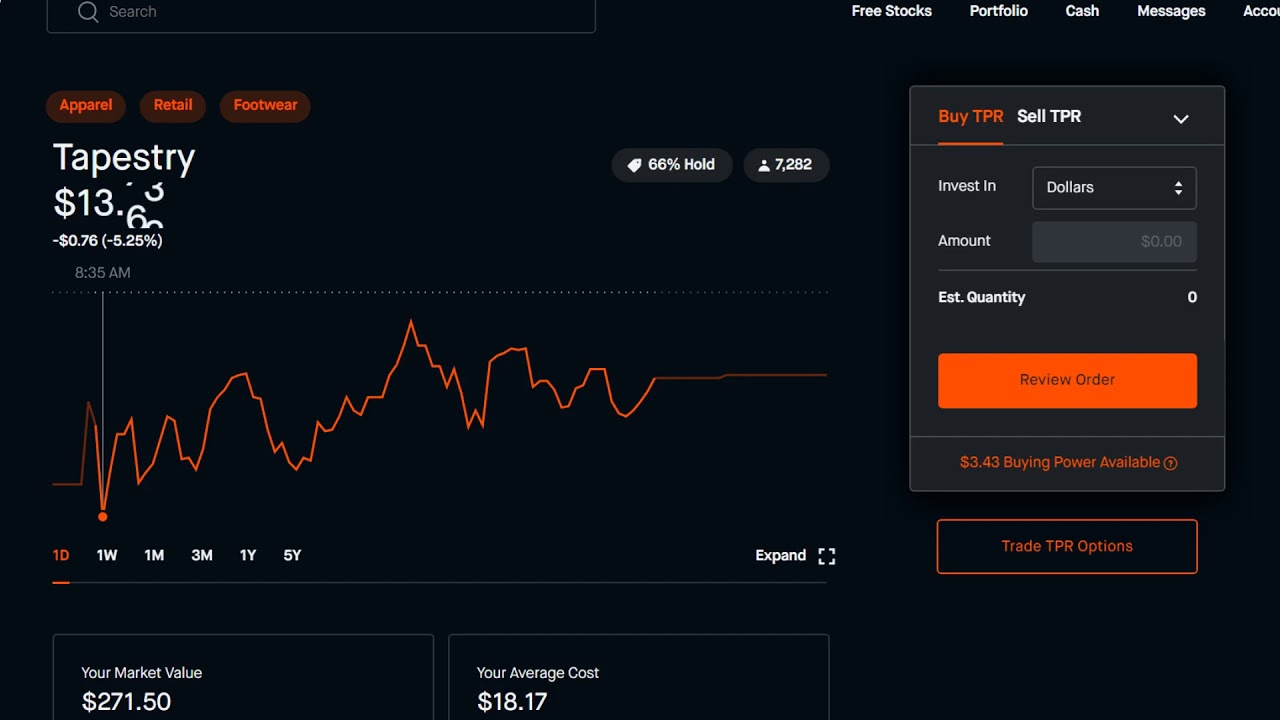Click the Your Average Cost card

639,677
